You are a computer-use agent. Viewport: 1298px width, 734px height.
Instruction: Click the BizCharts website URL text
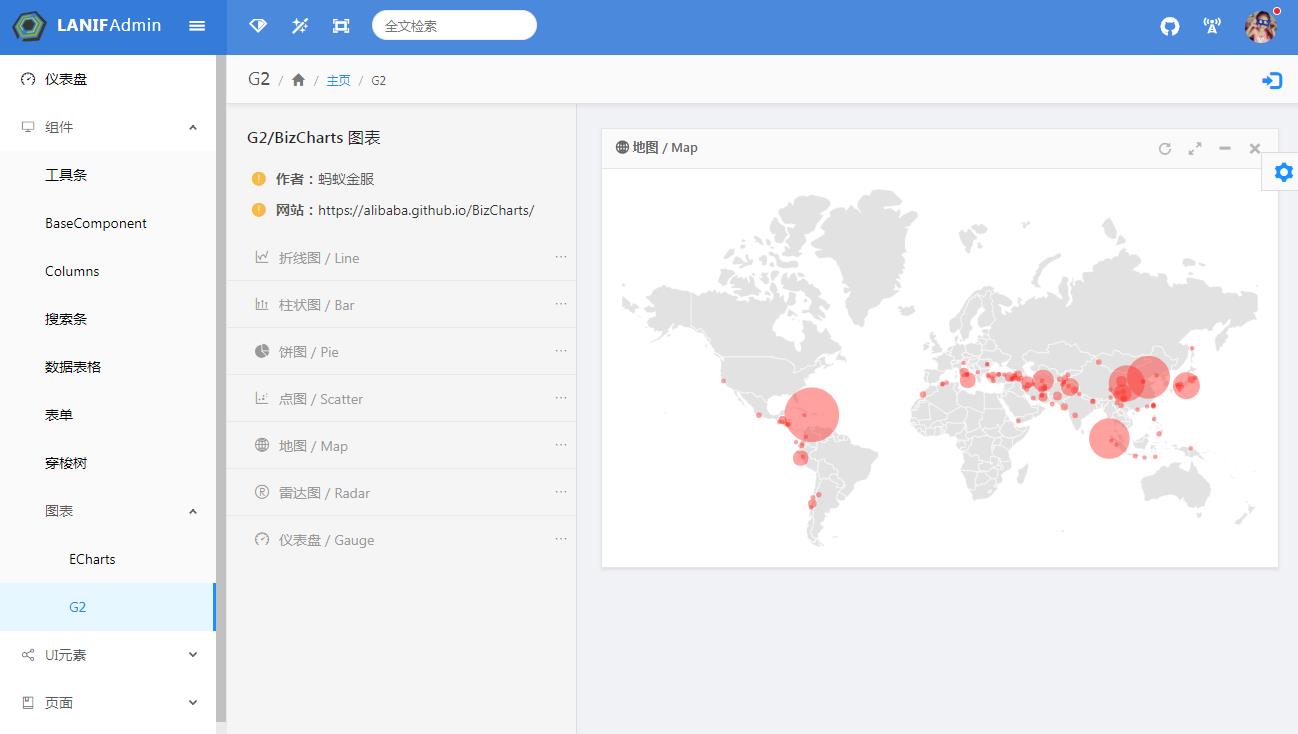point(426,210)
